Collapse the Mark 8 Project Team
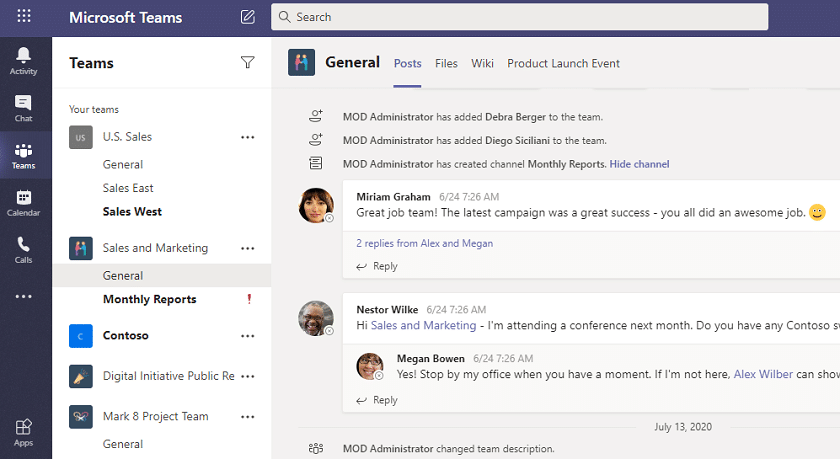 [x=155, y=416]
